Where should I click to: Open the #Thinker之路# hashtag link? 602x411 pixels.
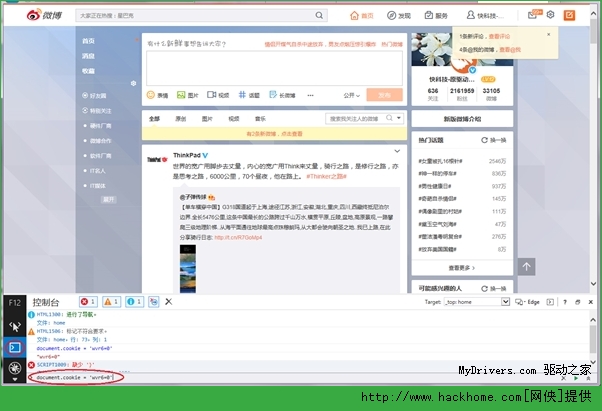click(326, 177)
